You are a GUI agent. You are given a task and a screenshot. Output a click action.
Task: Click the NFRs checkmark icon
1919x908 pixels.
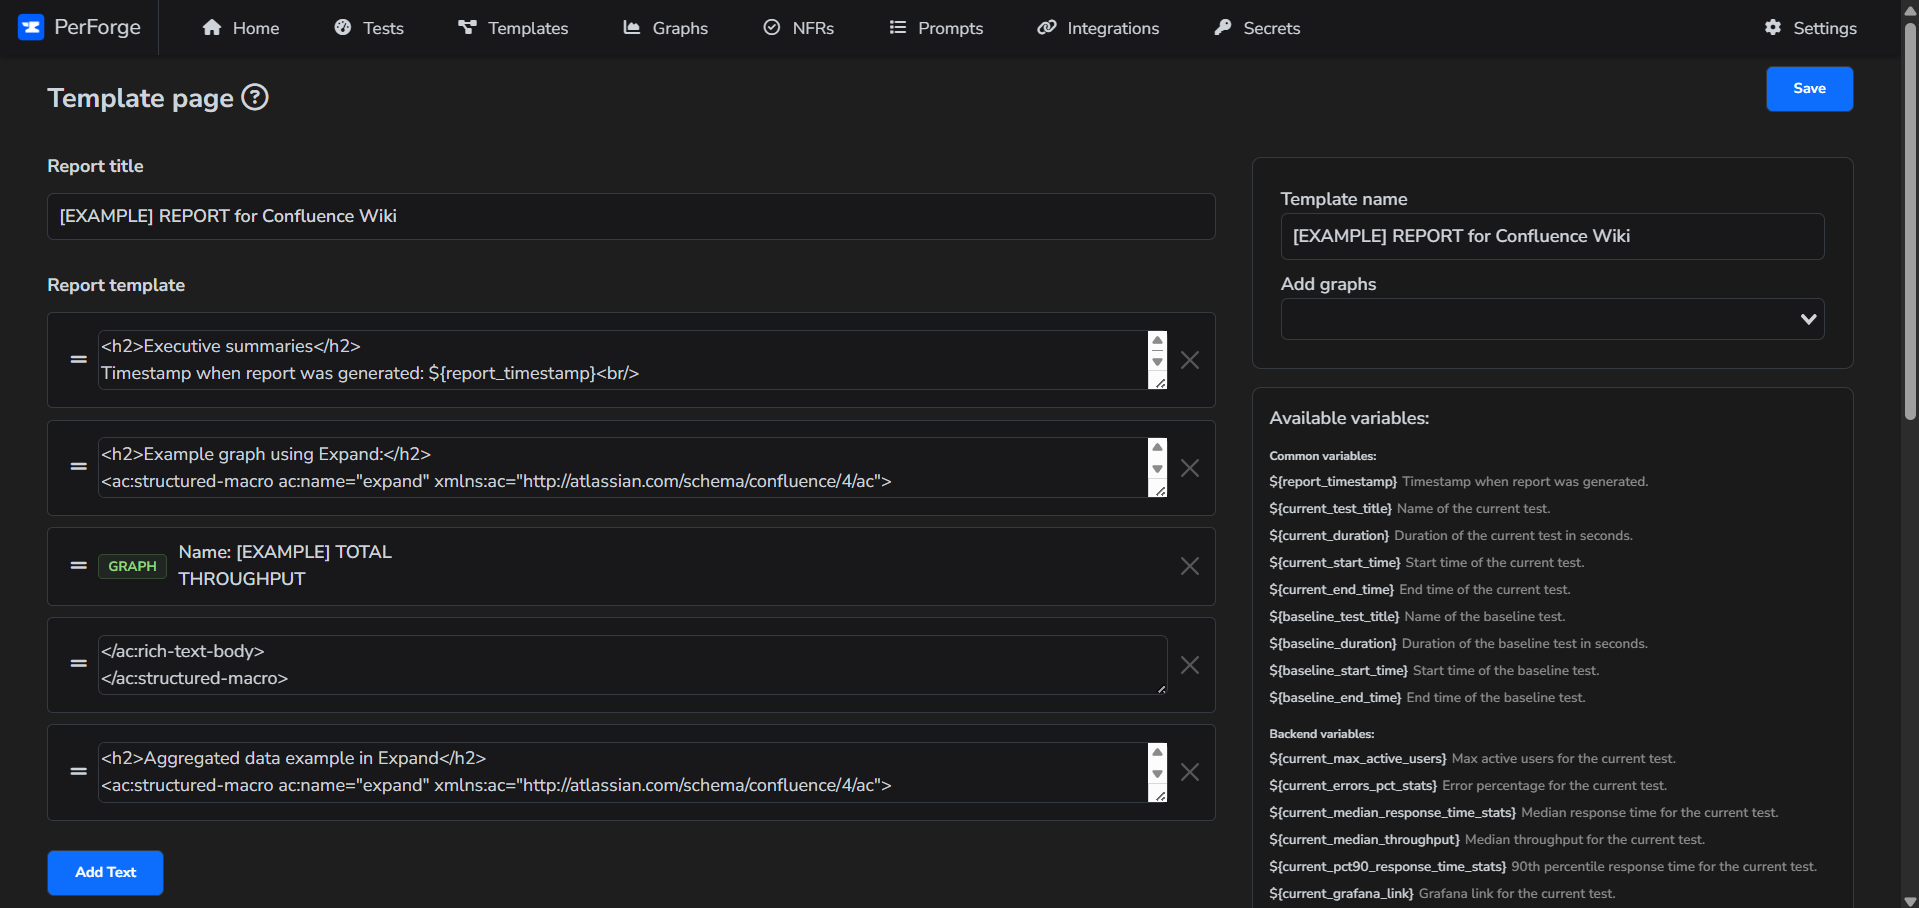pyautogui.click(x=771, y=27)
